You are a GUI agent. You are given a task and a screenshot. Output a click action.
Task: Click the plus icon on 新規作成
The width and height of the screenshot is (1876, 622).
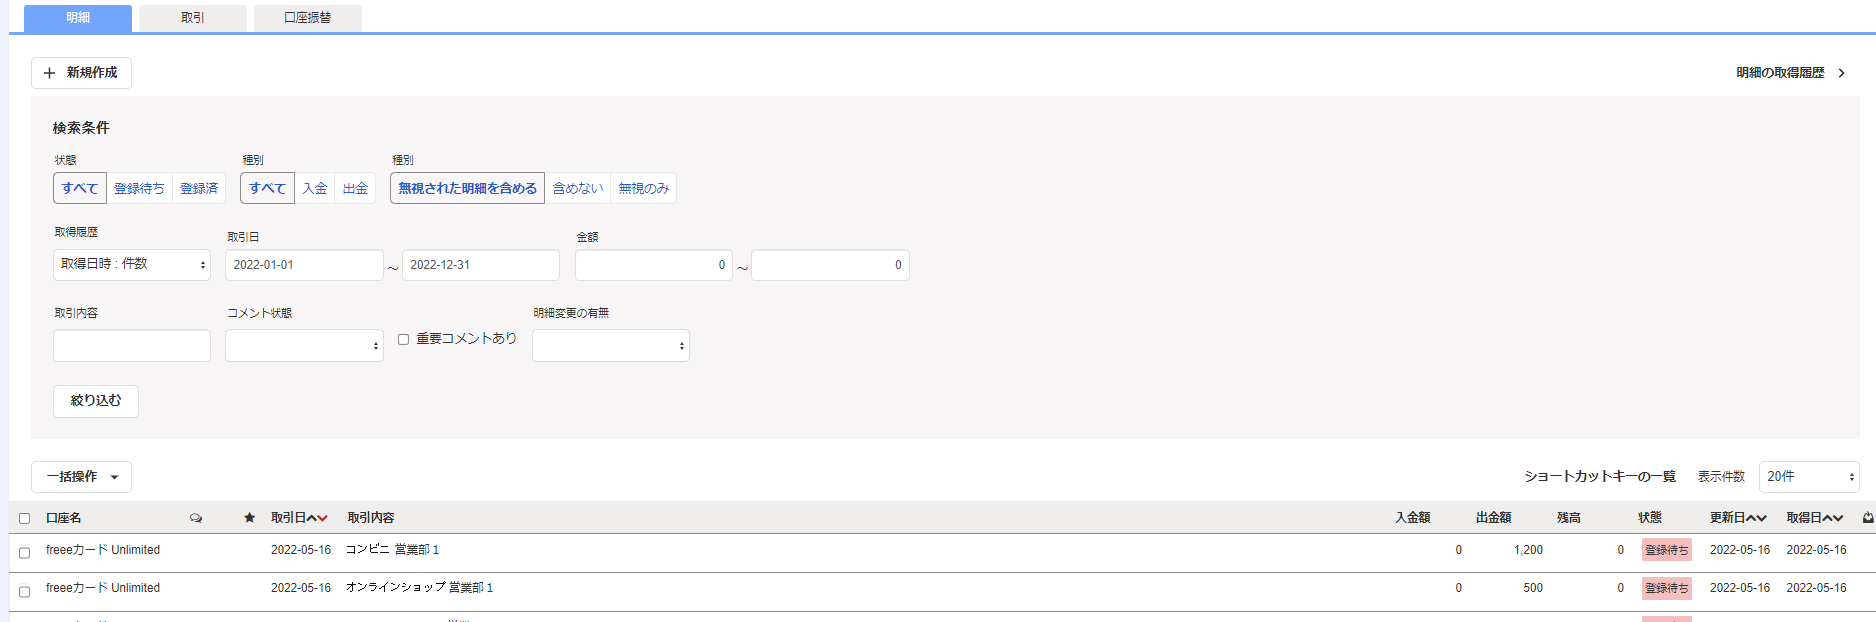49,73
